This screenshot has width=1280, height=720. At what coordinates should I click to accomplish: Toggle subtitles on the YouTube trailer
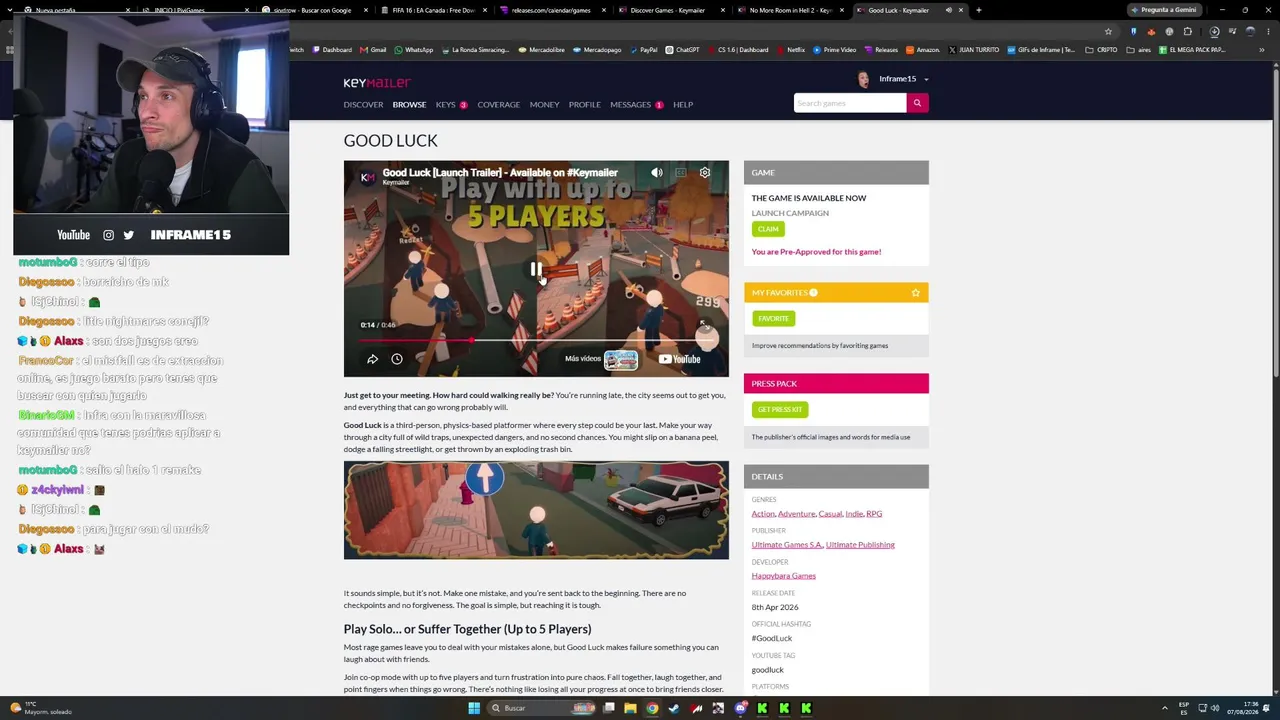click(681, 173)
